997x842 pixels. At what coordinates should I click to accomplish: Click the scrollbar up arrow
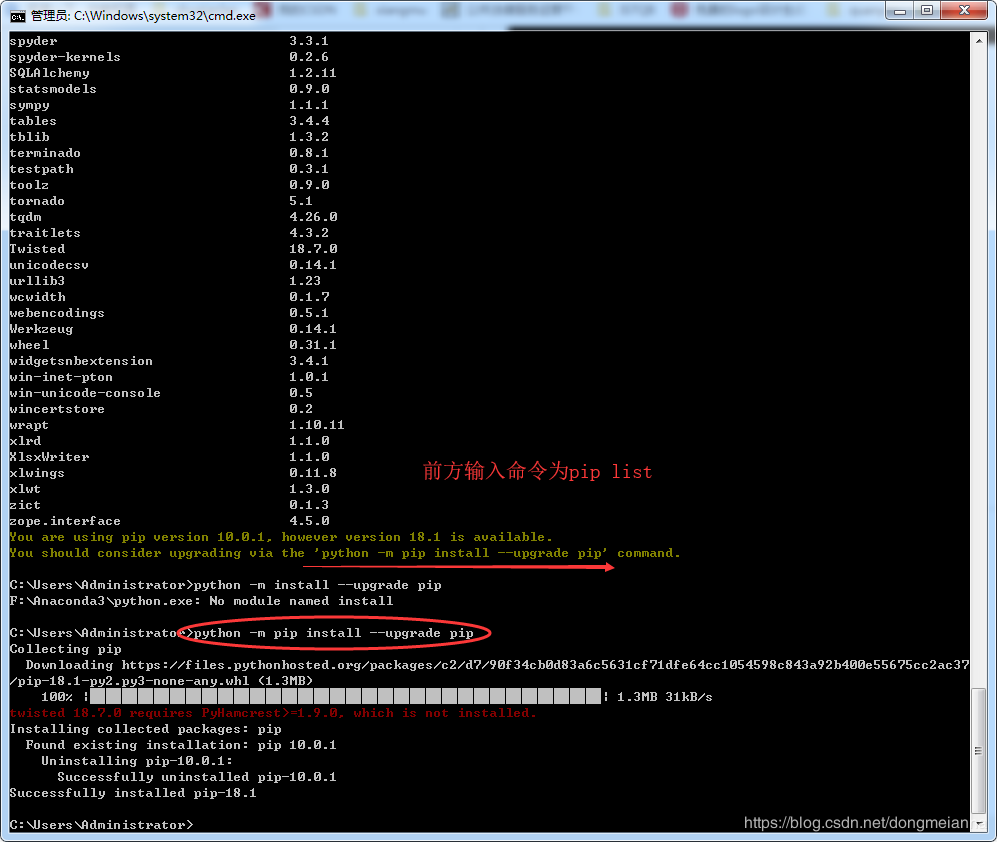point(979,41)
